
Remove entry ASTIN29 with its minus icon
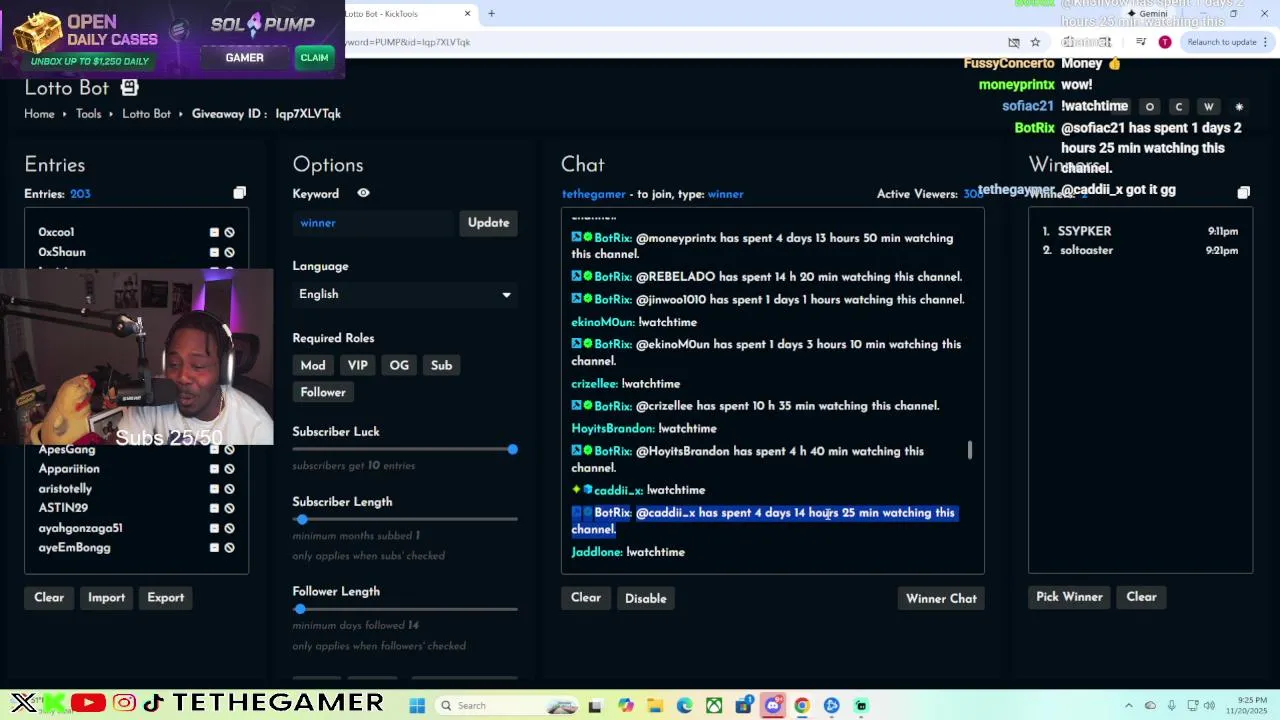click(x=214, y=508)
